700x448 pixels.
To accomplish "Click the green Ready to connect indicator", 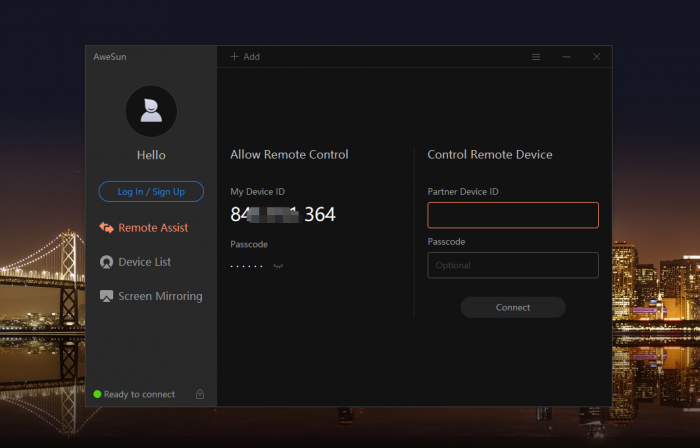I will pos(97,394).
